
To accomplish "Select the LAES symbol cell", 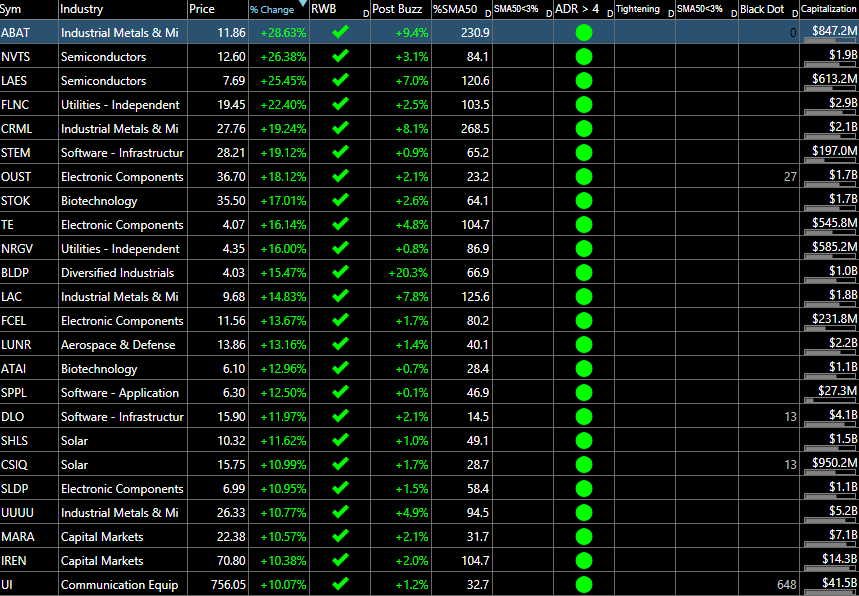I will click(x=29, y=81).
